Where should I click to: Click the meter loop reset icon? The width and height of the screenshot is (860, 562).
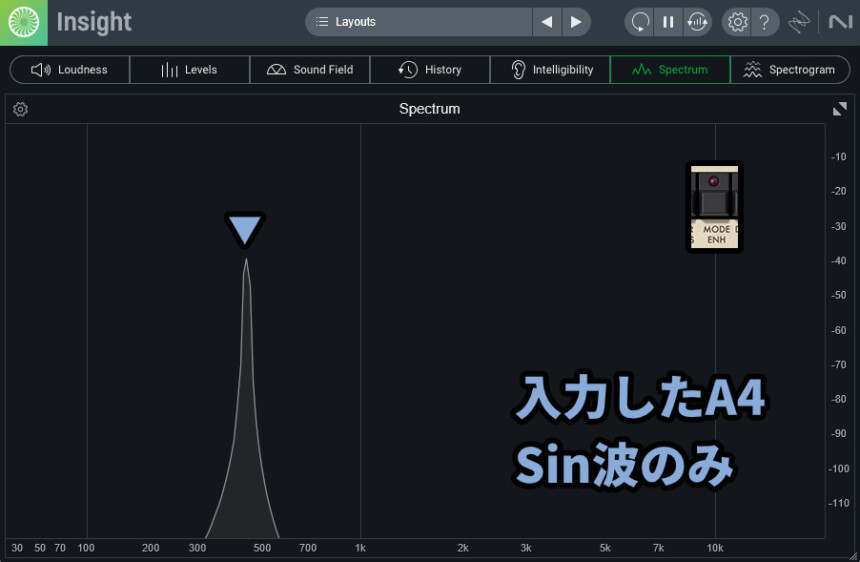697,22
